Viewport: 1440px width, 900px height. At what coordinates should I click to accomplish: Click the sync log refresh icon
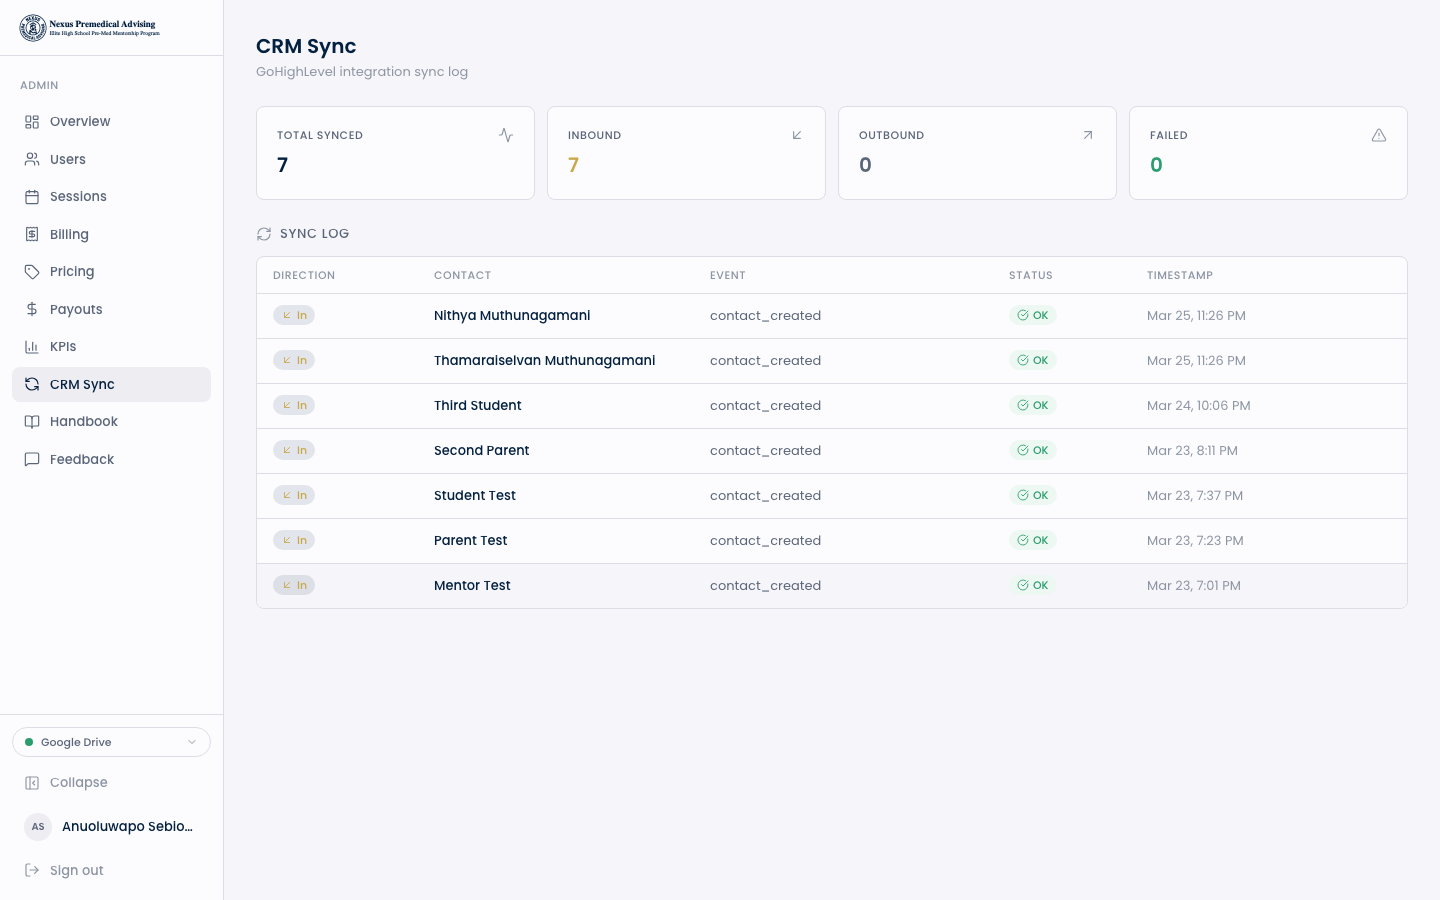[x=264, y=234]
